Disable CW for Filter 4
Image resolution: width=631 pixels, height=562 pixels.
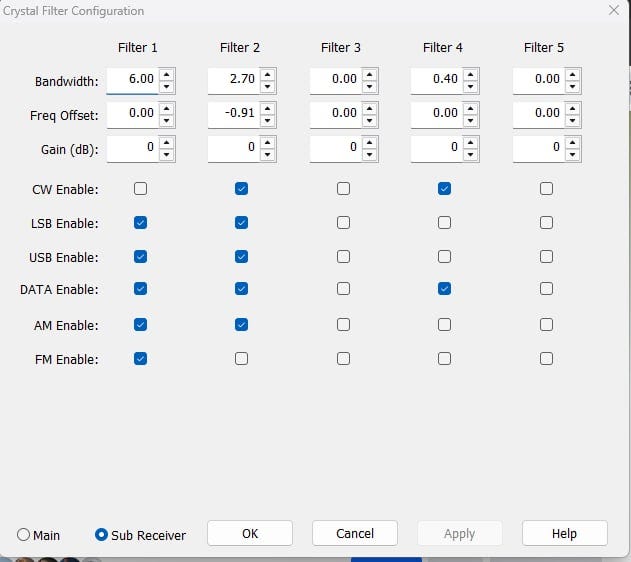[444, 189]
